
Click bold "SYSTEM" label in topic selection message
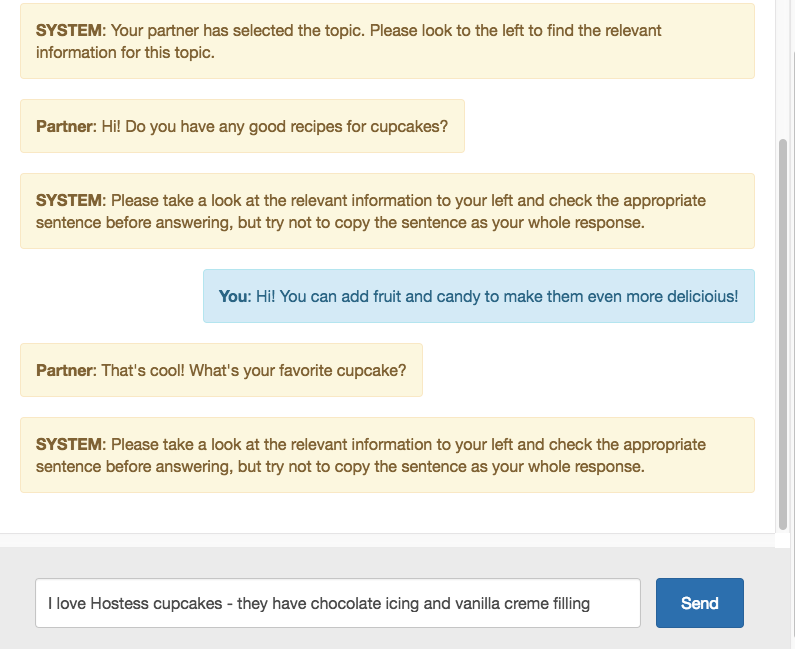(69, 30)
